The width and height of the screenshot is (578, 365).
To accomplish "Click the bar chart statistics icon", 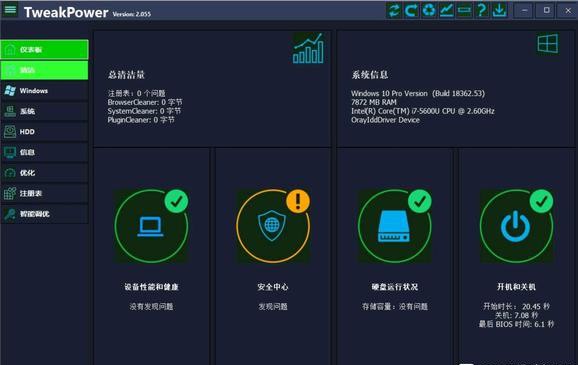I will pyautogui.click(x=308, y=48).
